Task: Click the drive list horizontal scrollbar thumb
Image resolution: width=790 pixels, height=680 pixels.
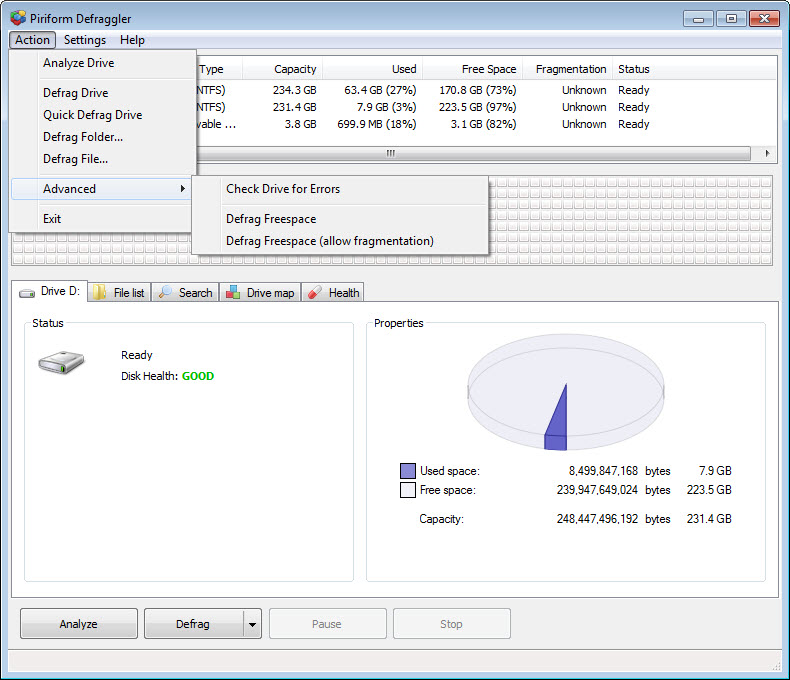Action: (x=473, y=153)
